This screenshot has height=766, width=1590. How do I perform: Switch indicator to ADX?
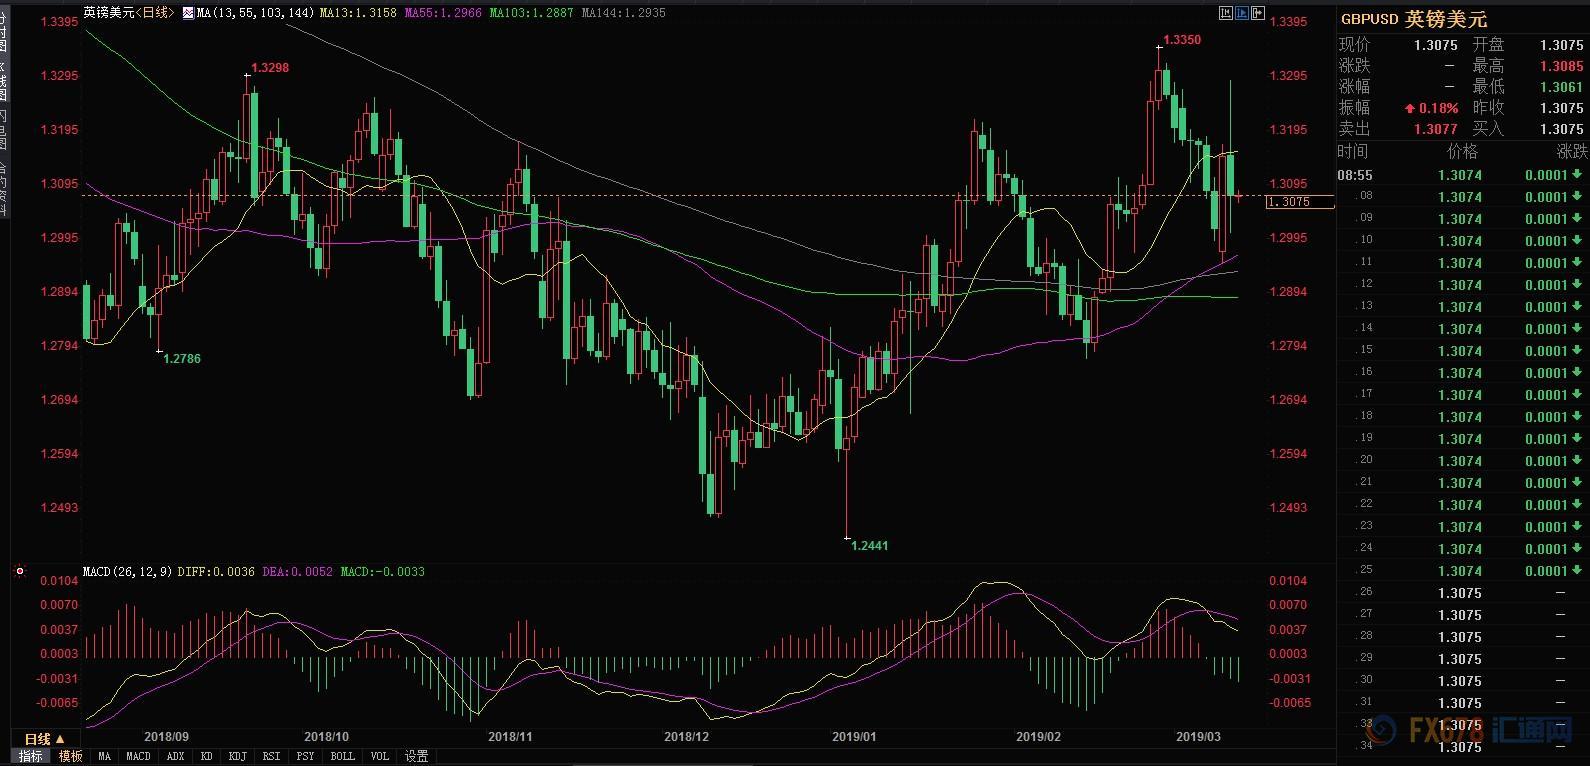pyautogui.click(x=175, y=756)
